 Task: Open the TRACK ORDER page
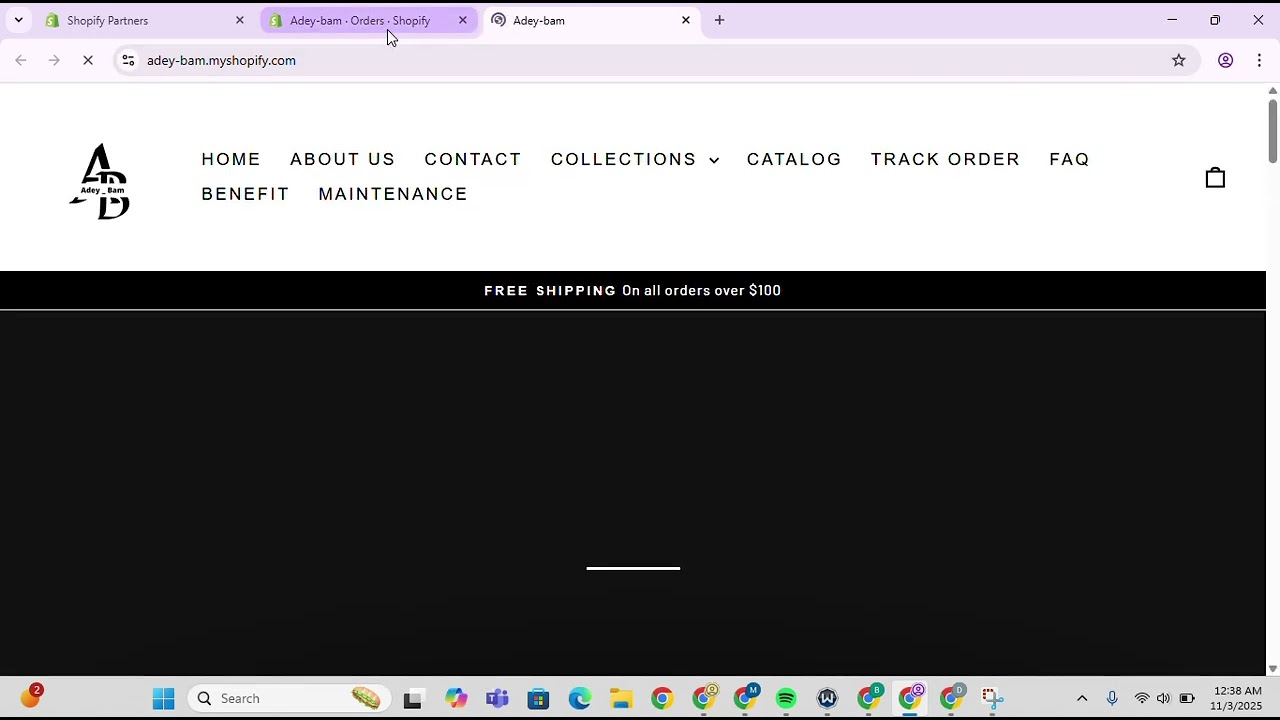(945, 159)
